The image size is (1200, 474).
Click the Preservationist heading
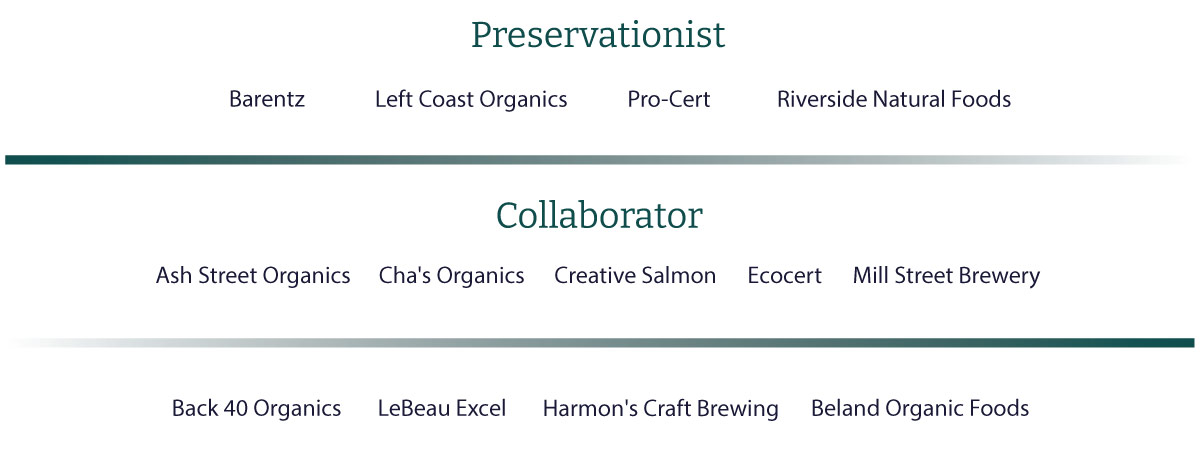pos(598,35)
